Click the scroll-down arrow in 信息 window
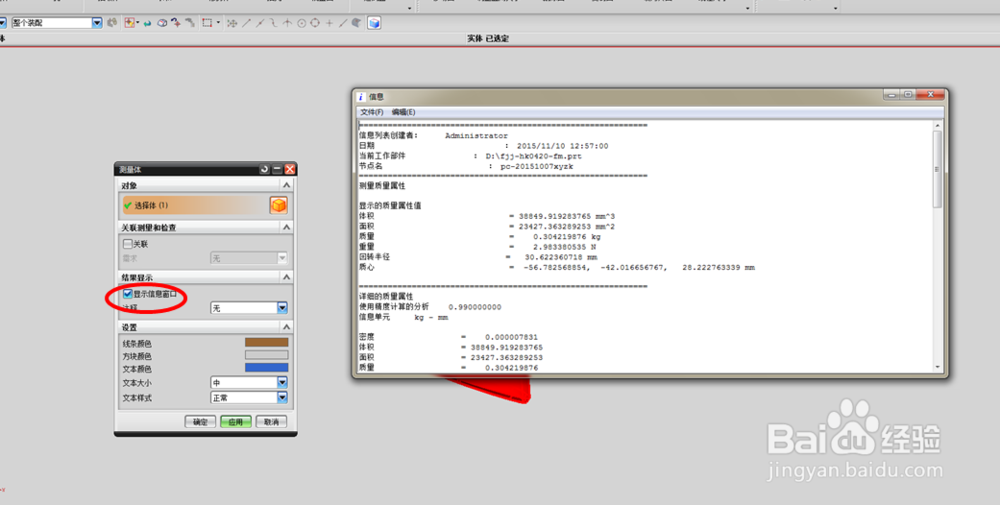 [x=937, y=367]
